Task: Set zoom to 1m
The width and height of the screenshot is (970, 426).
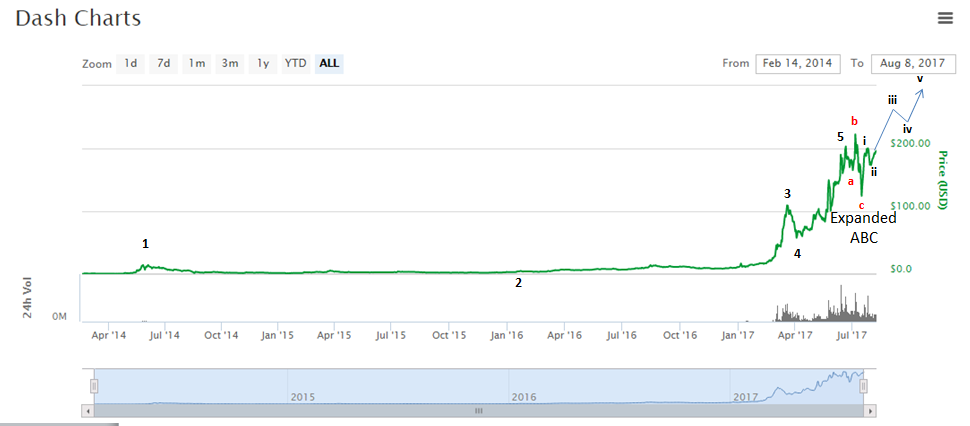Action: click(x=197, y=63)
